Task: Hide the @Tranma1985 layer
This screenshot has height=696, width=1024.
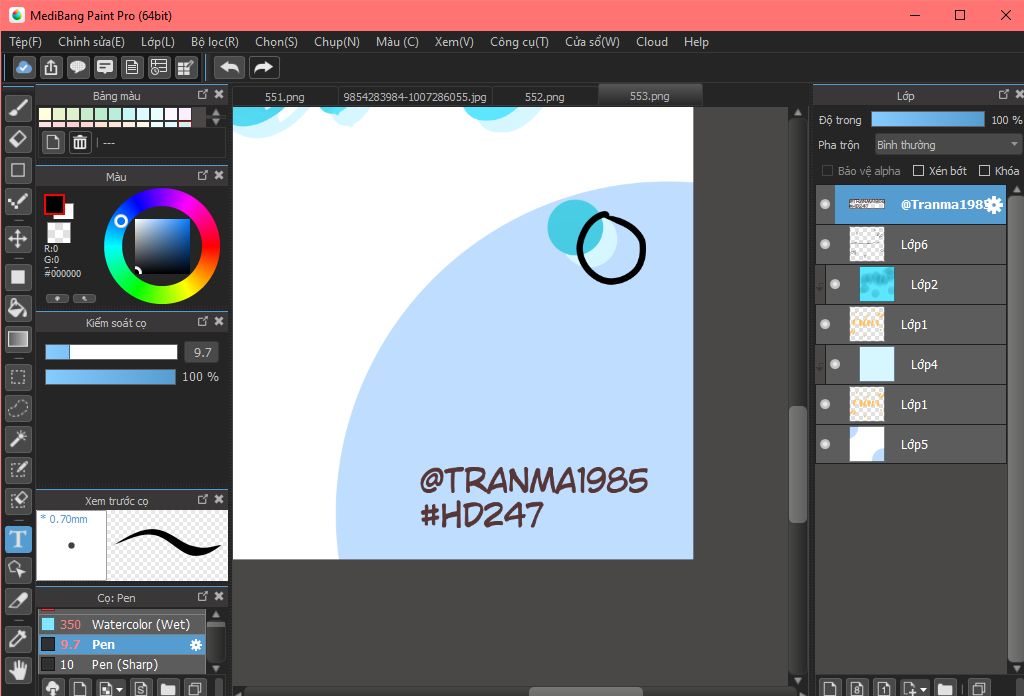Action: [825, 204]
